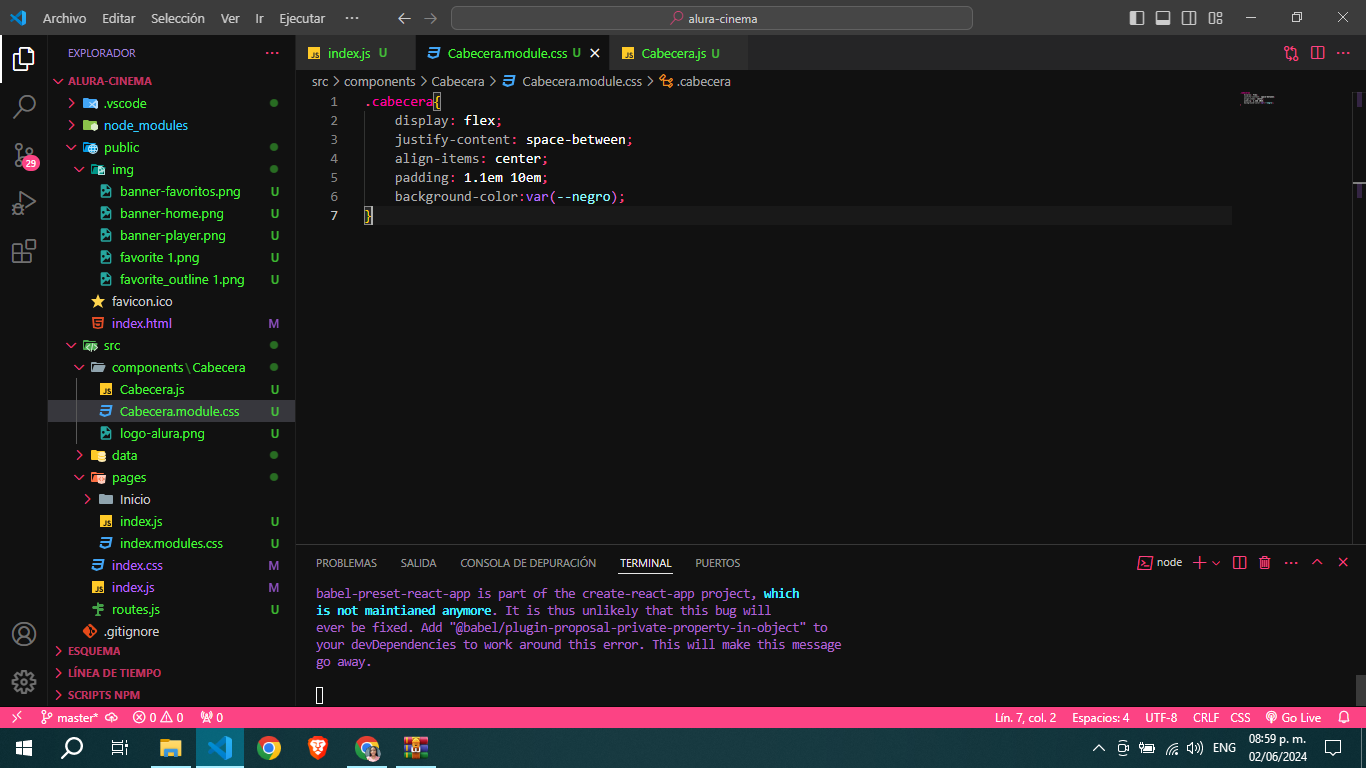Open the Explorer view in activity bar
This screenshot has height=768, width=1366.
click(x=24, y=59)
